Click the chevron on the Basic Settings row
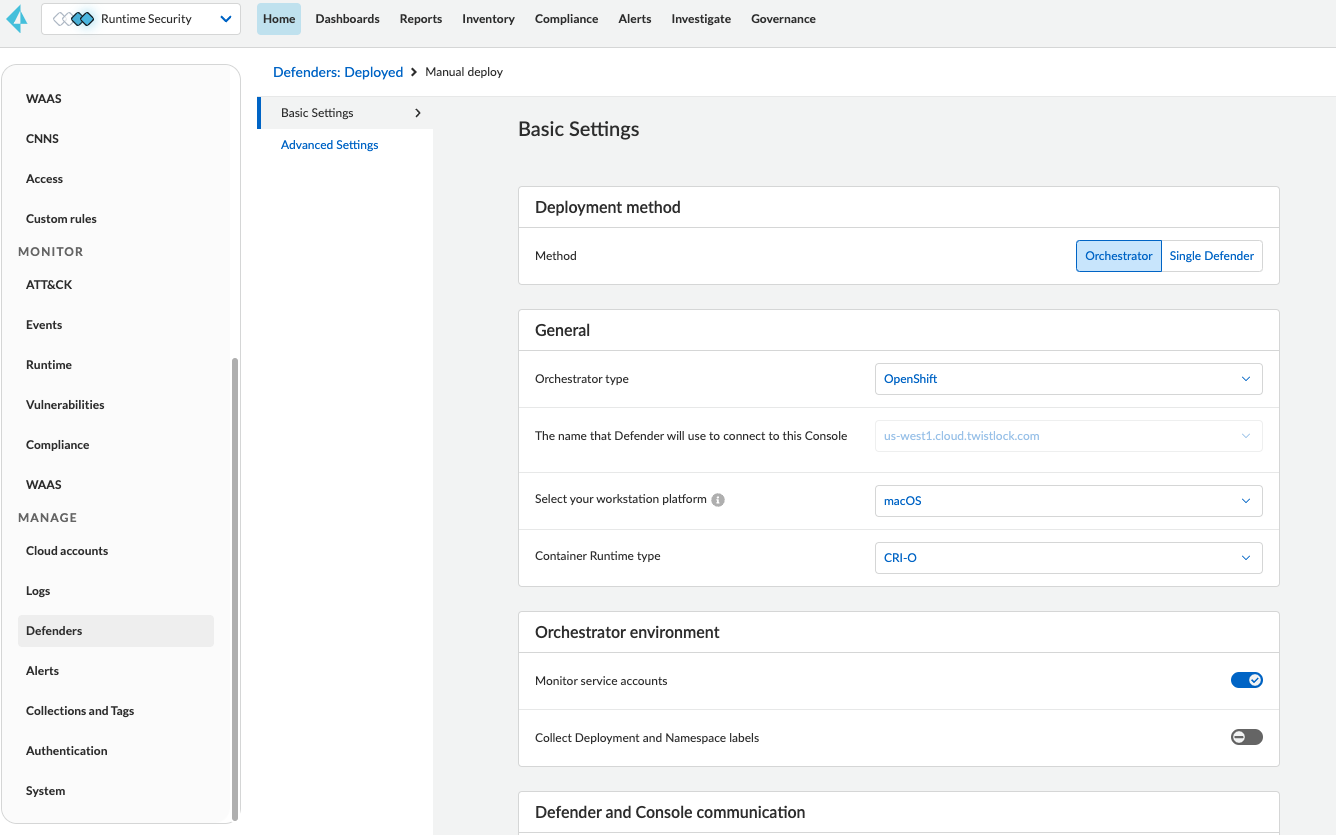The width and height of the screenshot is (1336, 835). click(418, 113)
